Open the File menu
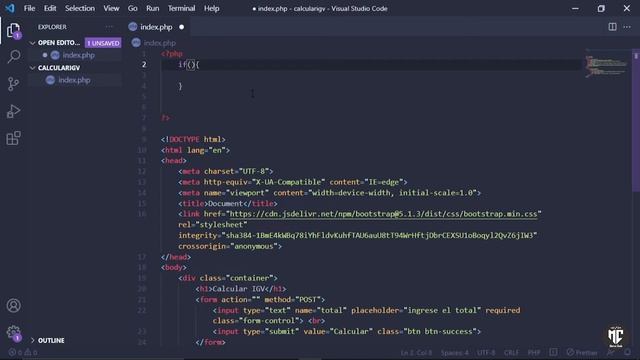Viewport: 640px width, 360px height. [x=29, y=8]
